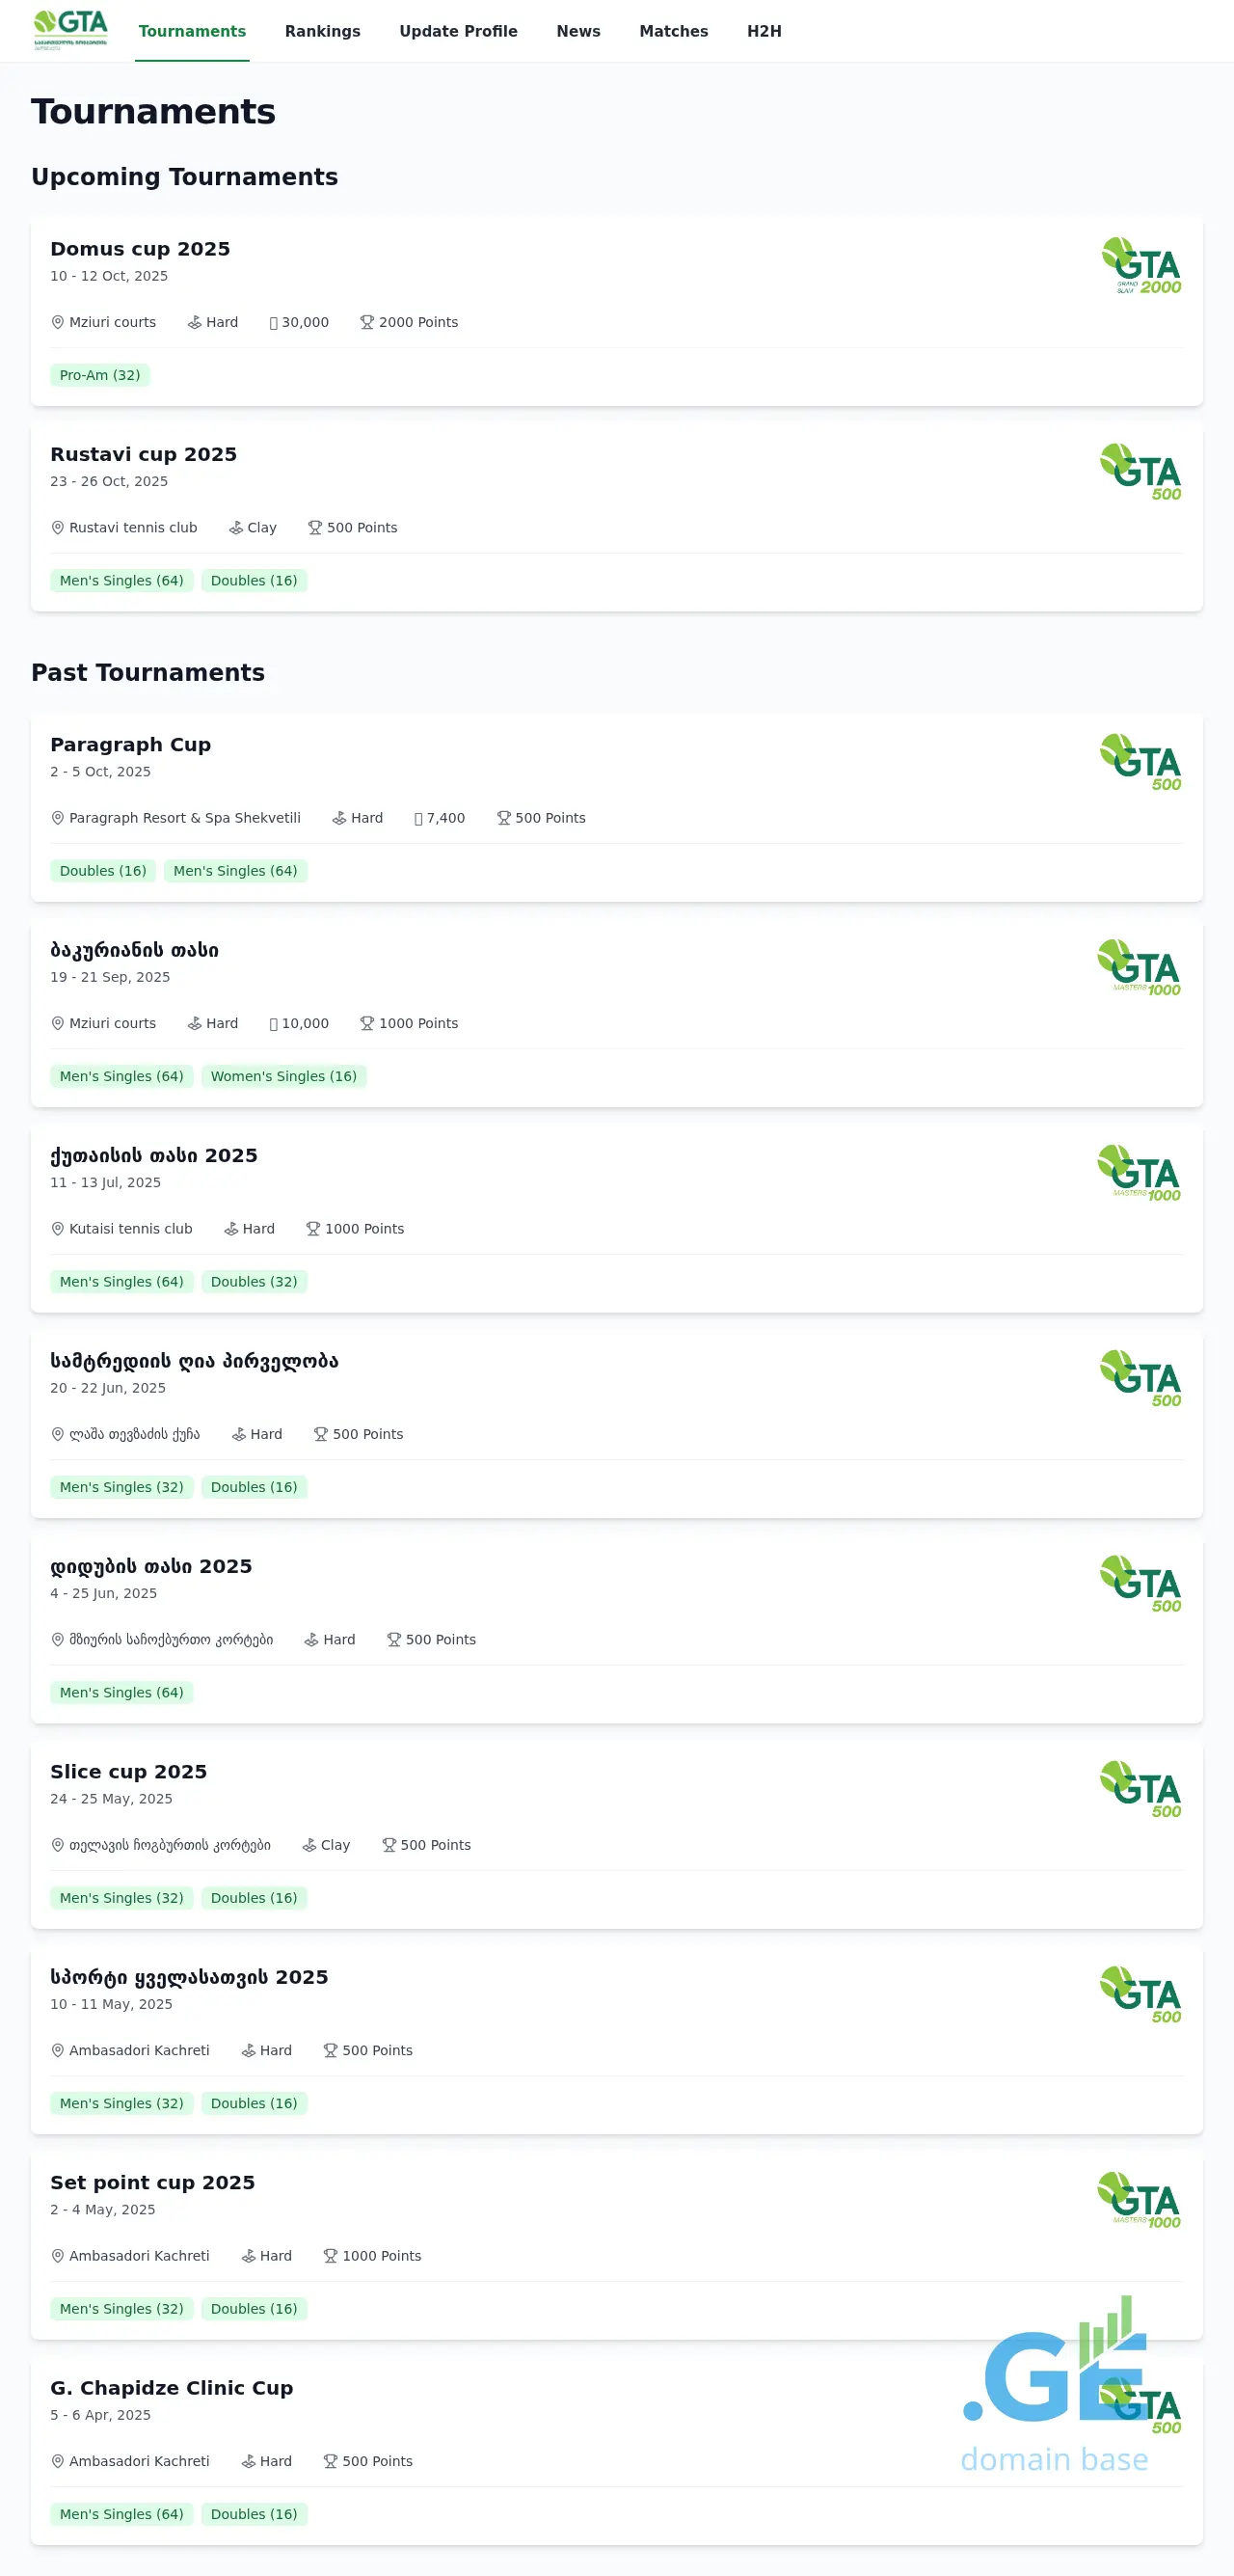The width and height of the screenshot is (1234, 2576).
Task: Select Doubles (32) tag under Kutaisi tournament
Action: click(x=254, y=1282)
